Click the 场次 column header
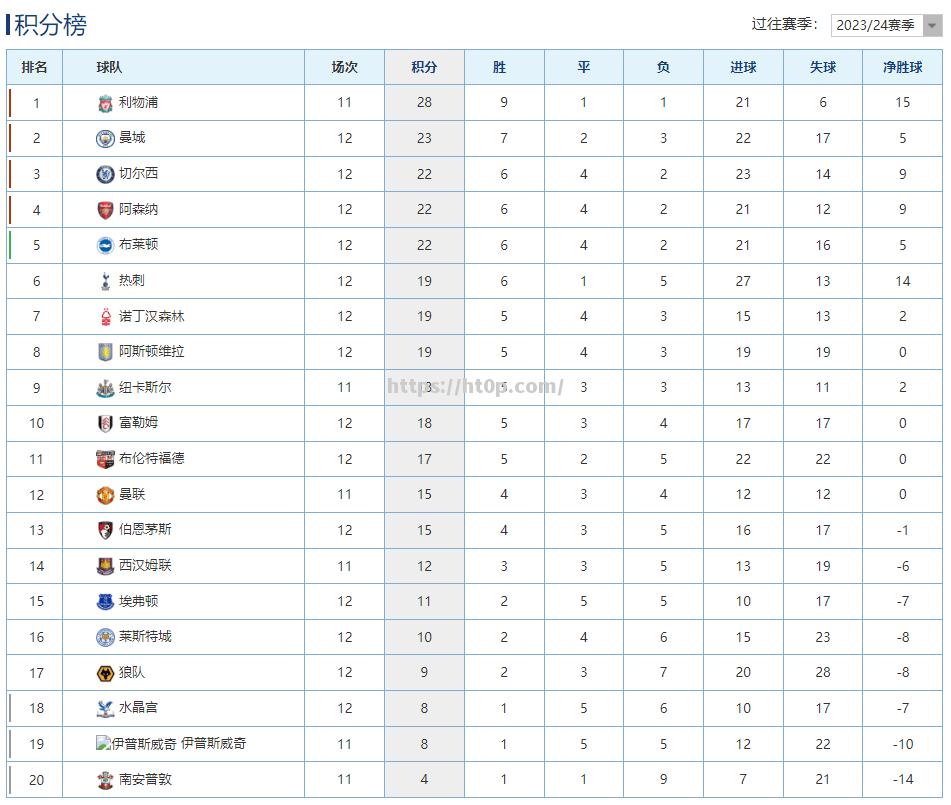The image size is (951, 805). pyautogui.click(x=344, y=67)
